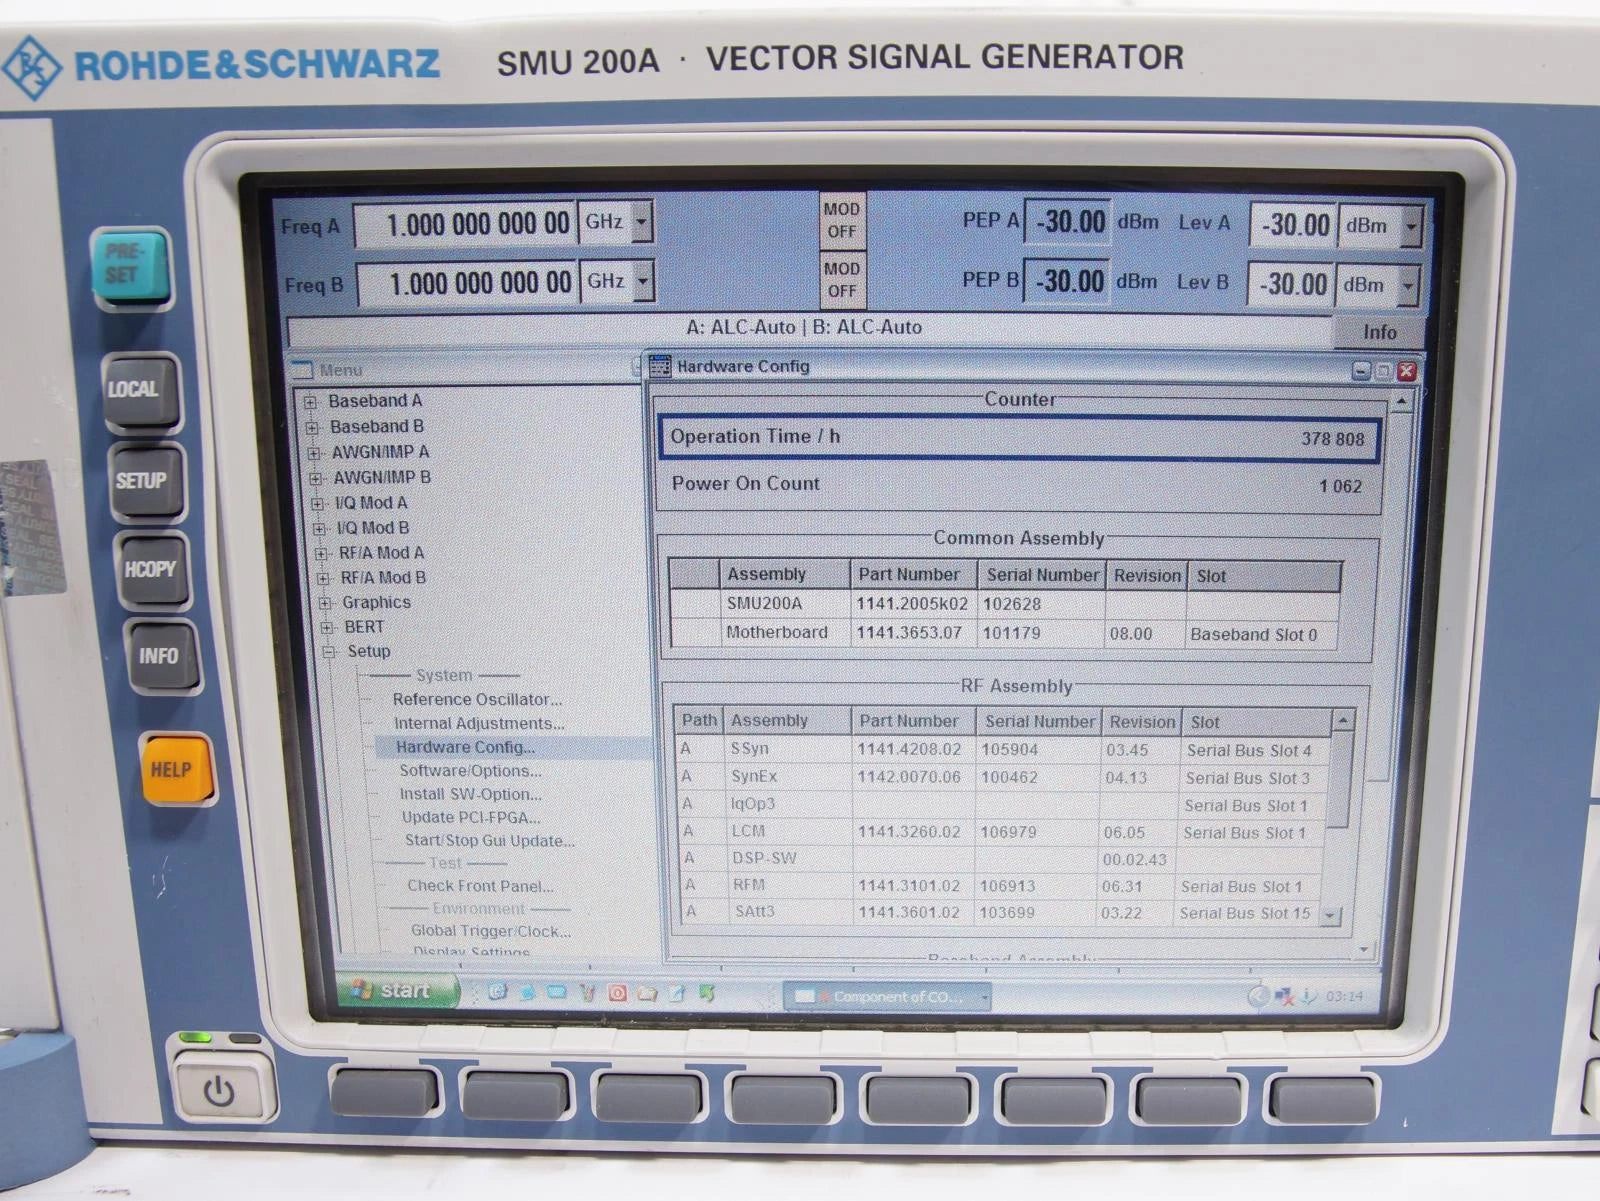Image resolution: width=1600 pixels, height=1201 pixels.
Task: Expand I/Q Mod B tree node
Action: pos(319,529)
